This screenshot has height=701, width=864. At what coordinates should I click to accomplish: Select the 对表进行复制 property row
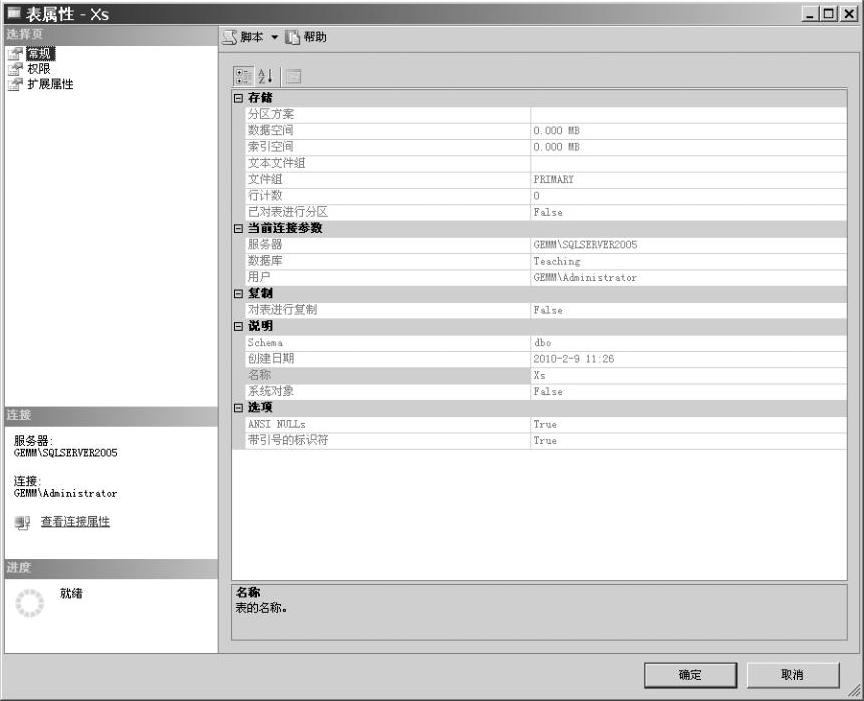(x=546, y=310)
